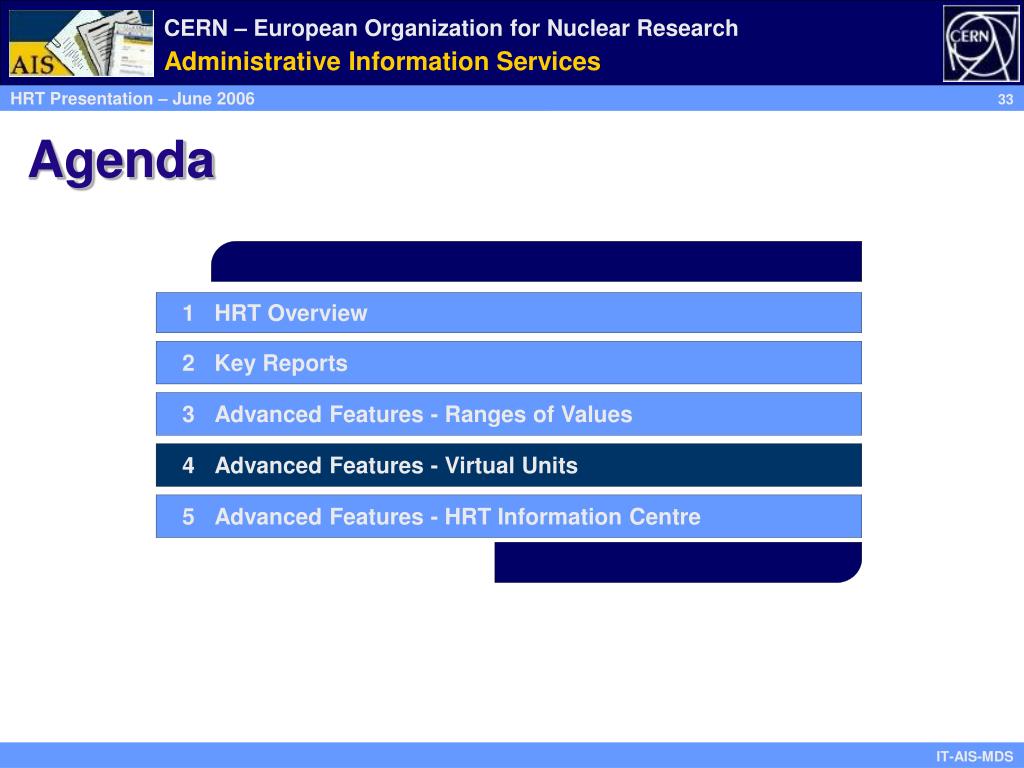Open highlighted Advanced Features - Virtual Units
The width and height of the screenshot is (1024, 768).
[x=509, y=465]
